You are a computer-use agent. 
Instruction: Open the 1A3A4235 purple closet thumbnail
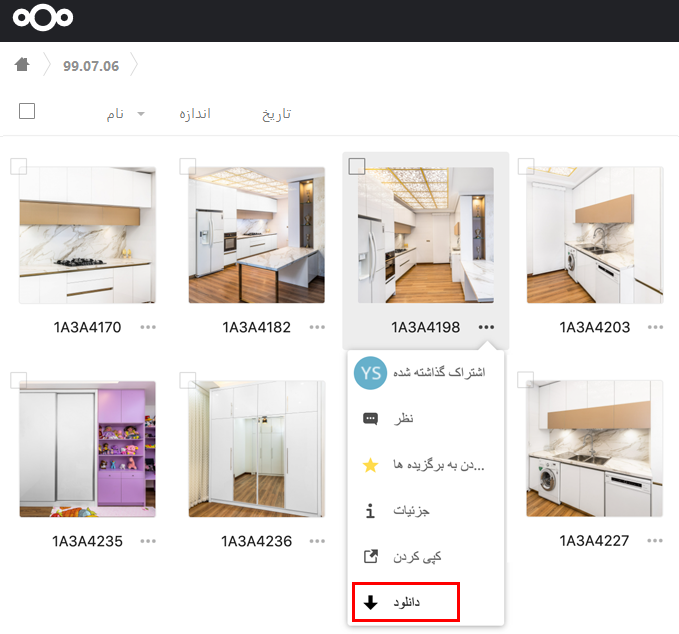[87, 449]
